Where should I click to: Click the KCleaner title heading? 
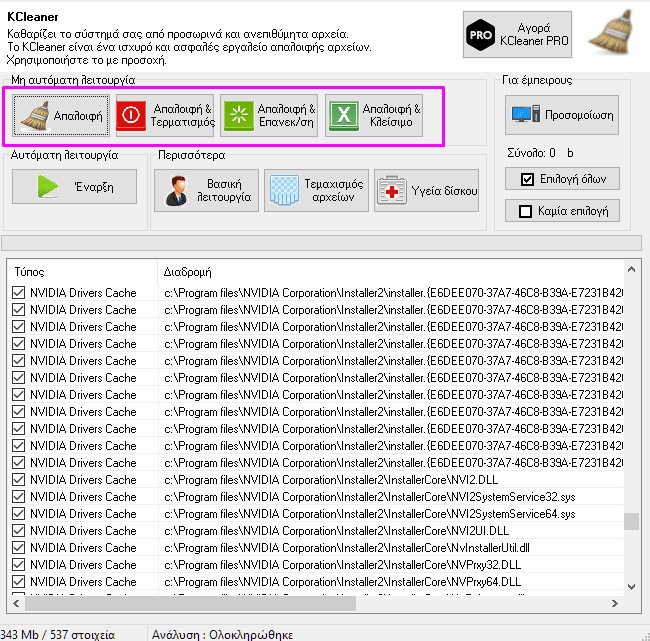(x=33, y=17)
